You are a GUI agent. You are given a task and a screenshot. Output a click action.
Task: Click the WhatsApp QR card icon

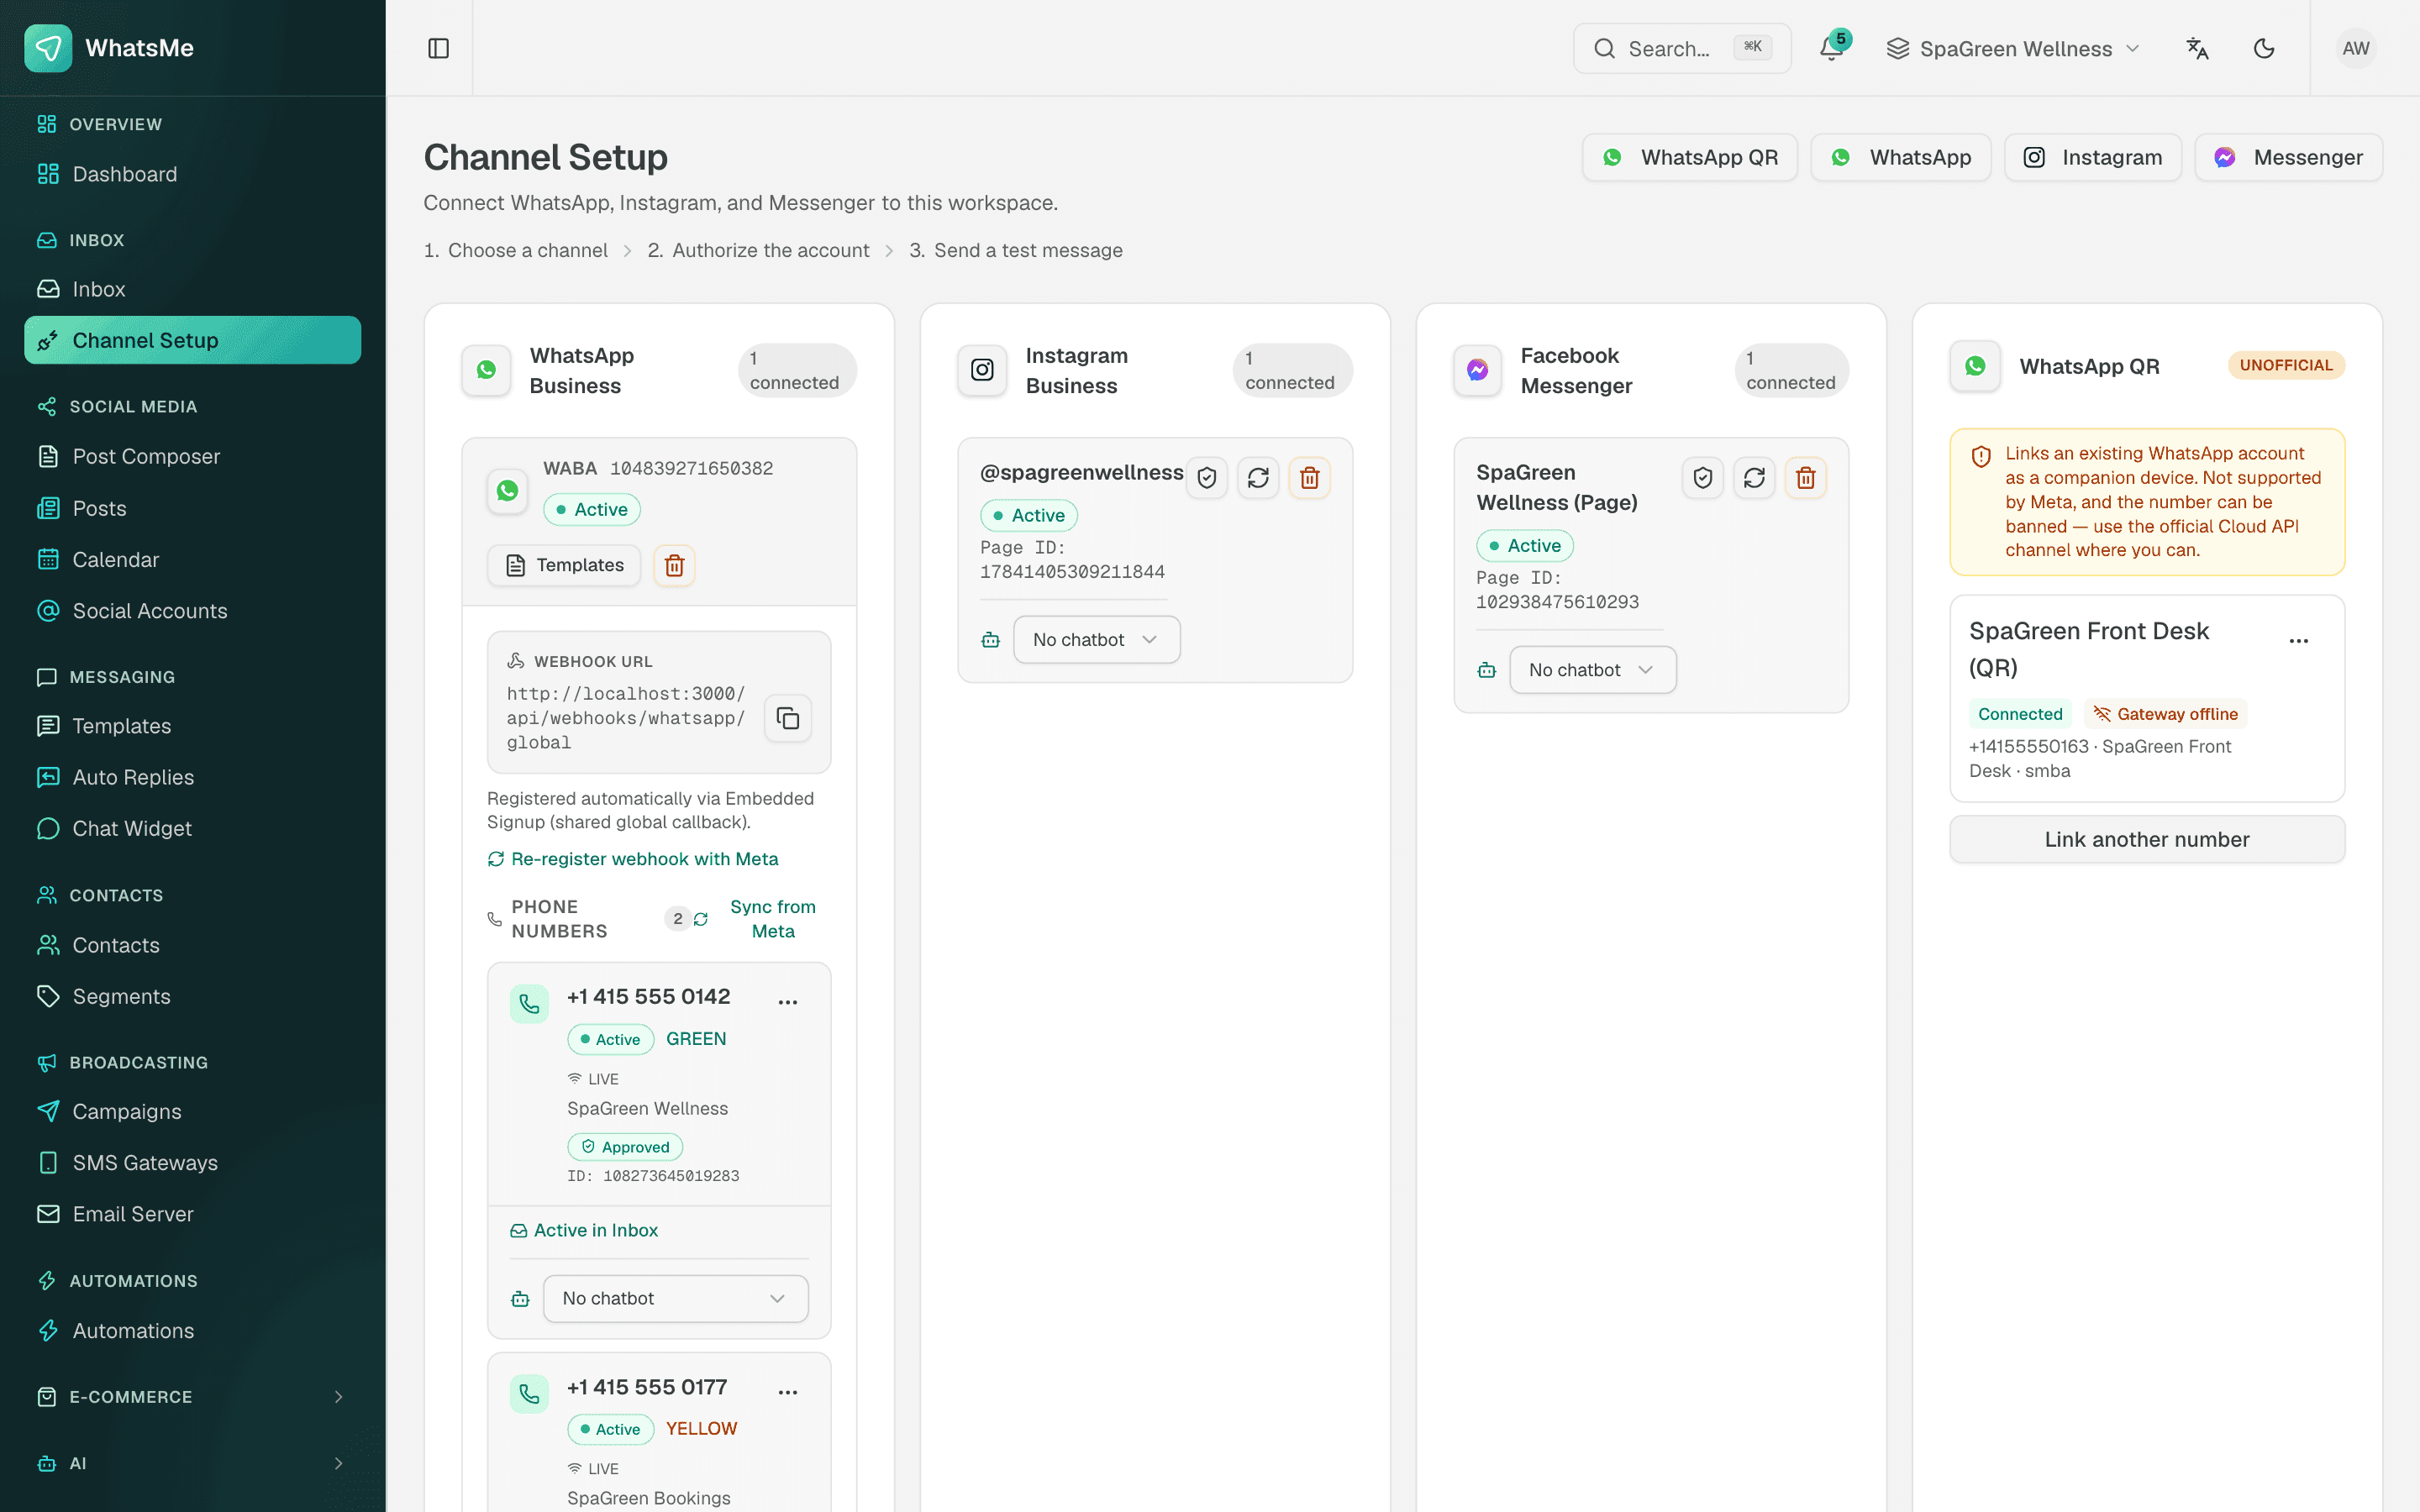click(1975, 366)
